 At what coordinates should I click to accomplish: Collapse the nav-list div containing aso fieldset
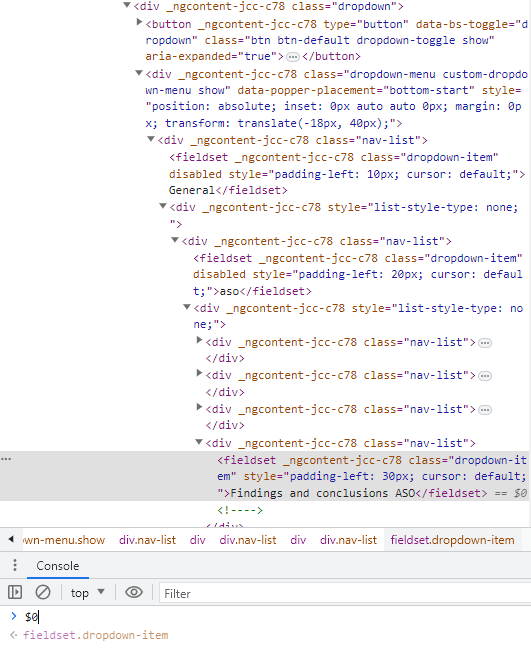pyautogui.click(x=175, y=240)
